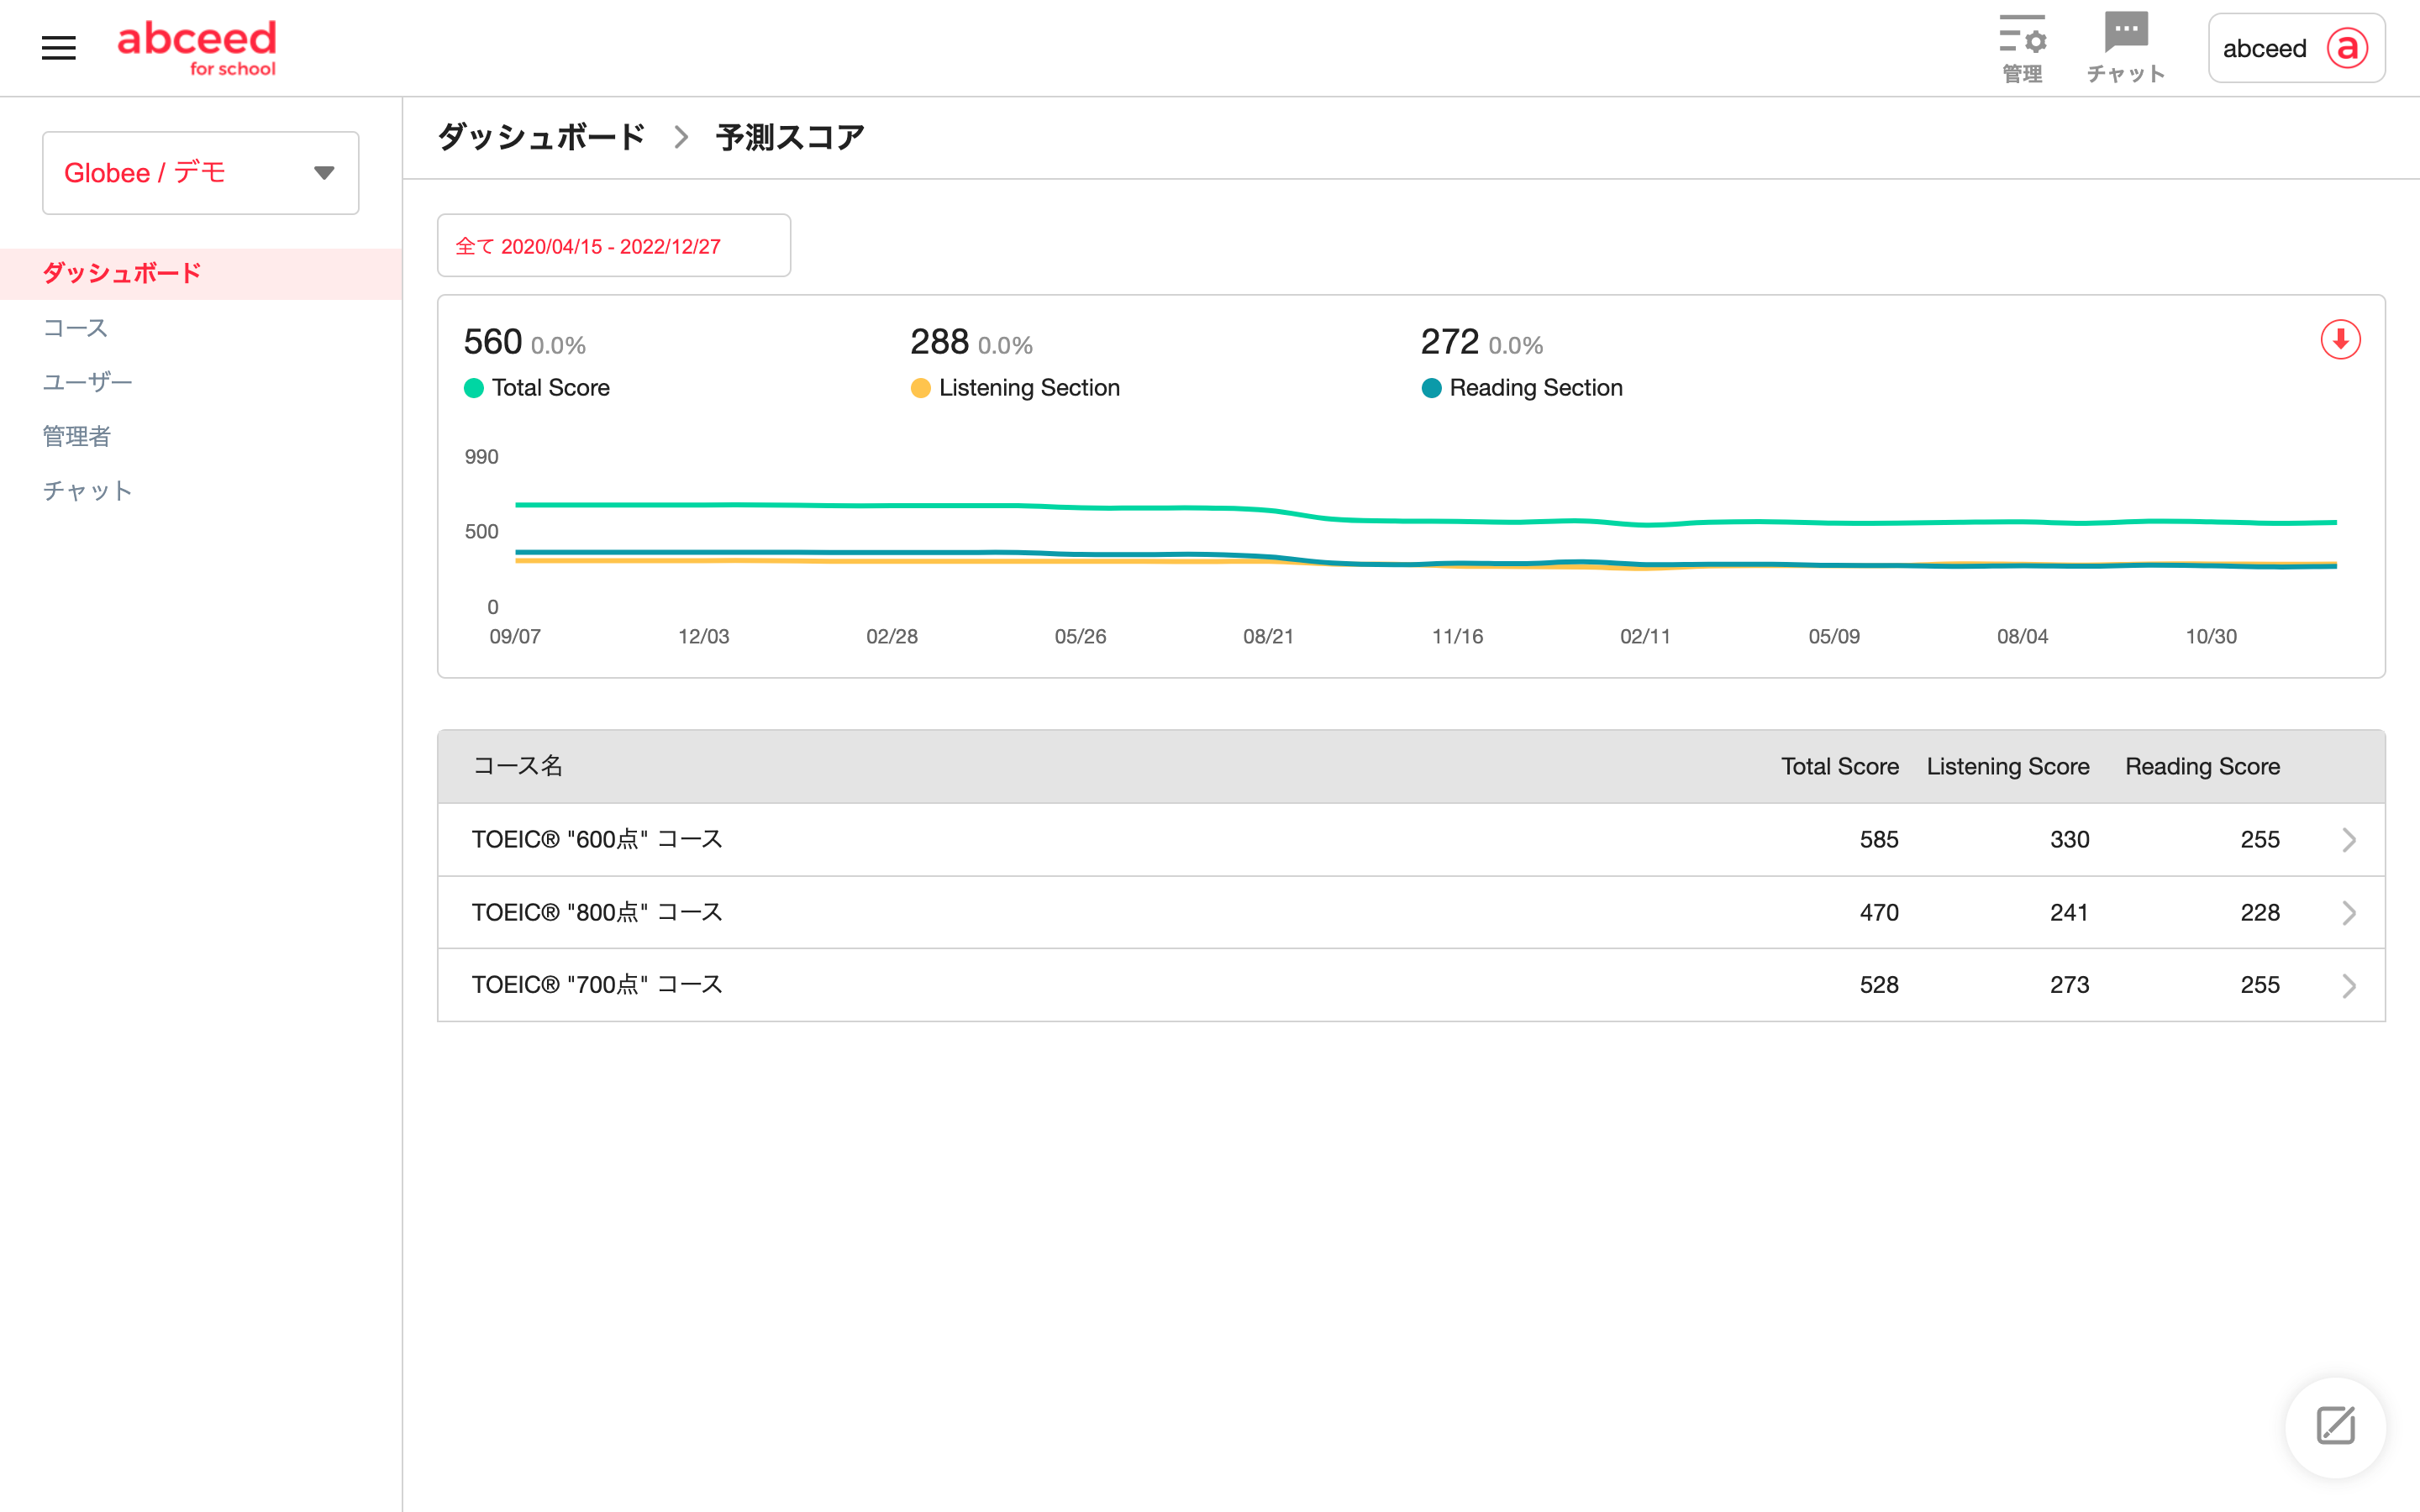2420x1512 pixels.
Task: Toggle the Total Score legend series
Action: [x=550, y=388]
